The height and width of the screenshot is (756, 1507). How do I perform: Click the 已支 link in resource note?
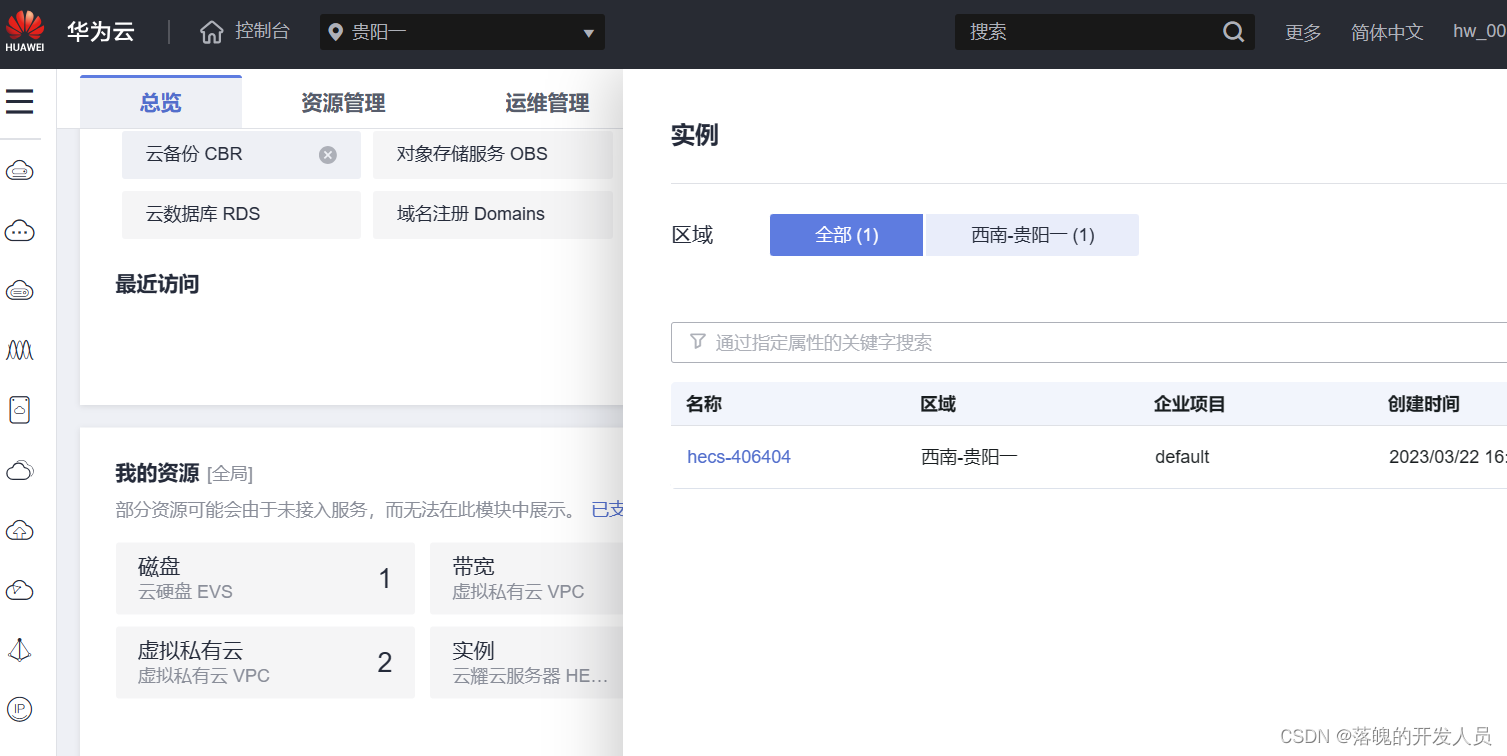pos(607,510)
